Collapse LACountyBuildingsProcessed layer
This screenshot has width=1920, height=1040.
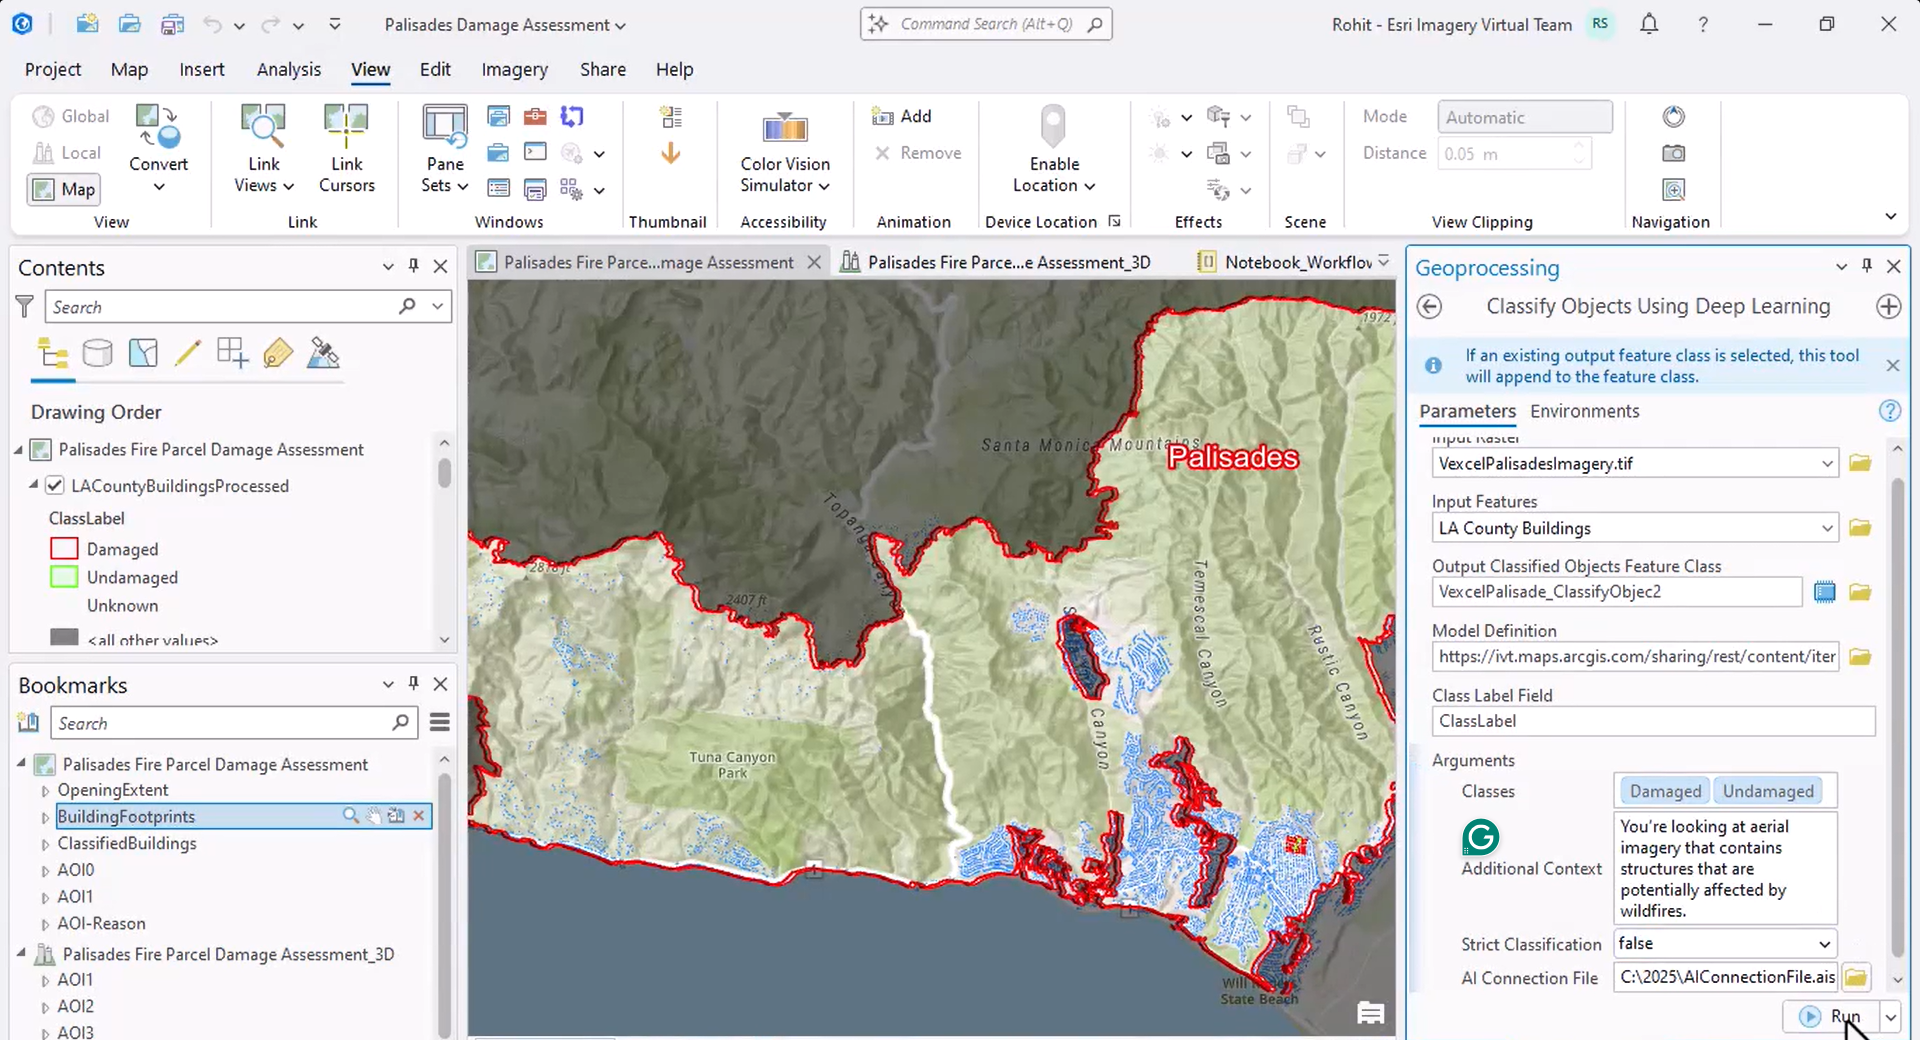coord(33,485)
